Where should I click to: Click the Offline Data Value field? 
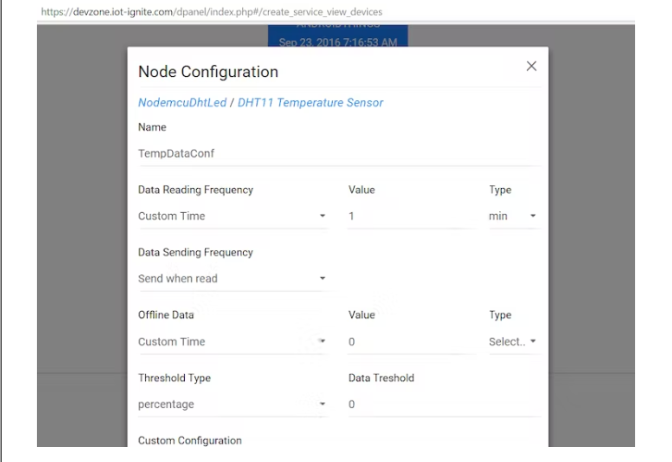(x=410, y=341)
